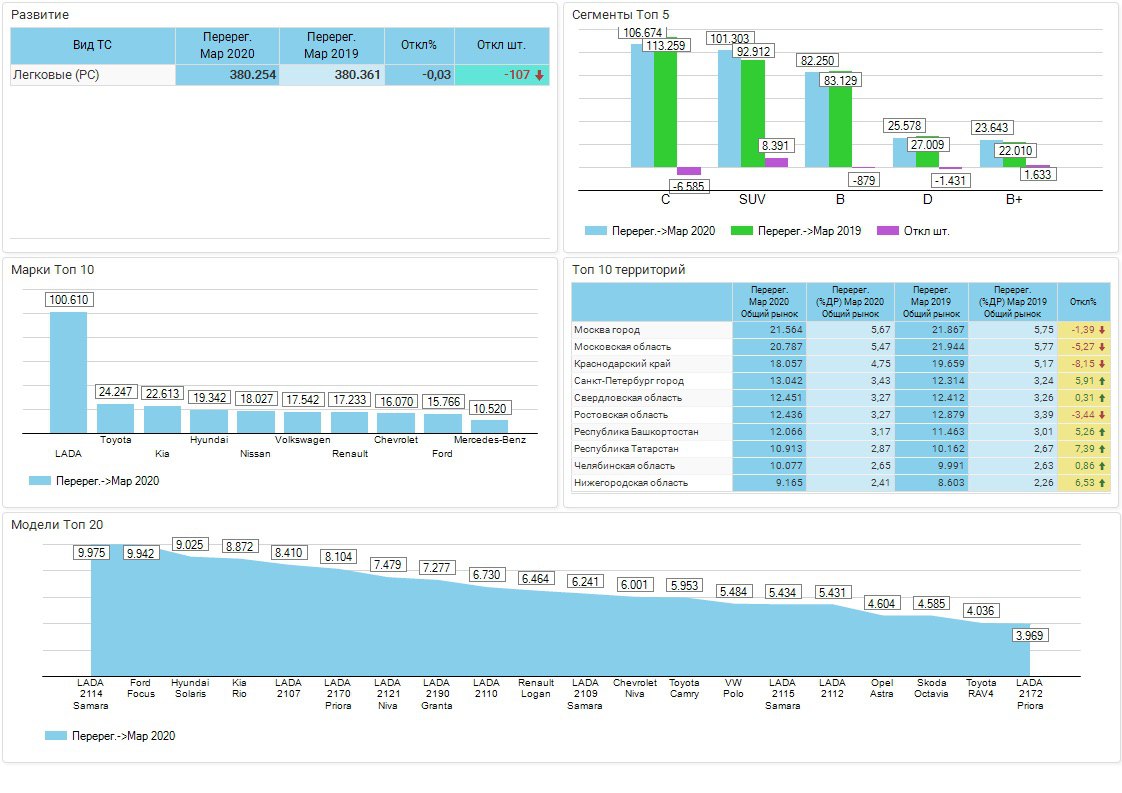Click the Топ 10 территорий panel title

(x=628, y=270)
